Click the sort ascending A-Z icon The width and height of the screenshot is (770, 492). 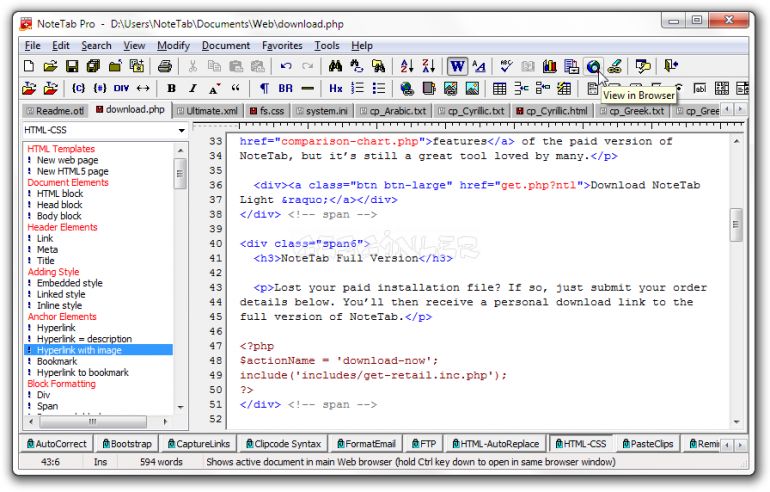[406, 67]
